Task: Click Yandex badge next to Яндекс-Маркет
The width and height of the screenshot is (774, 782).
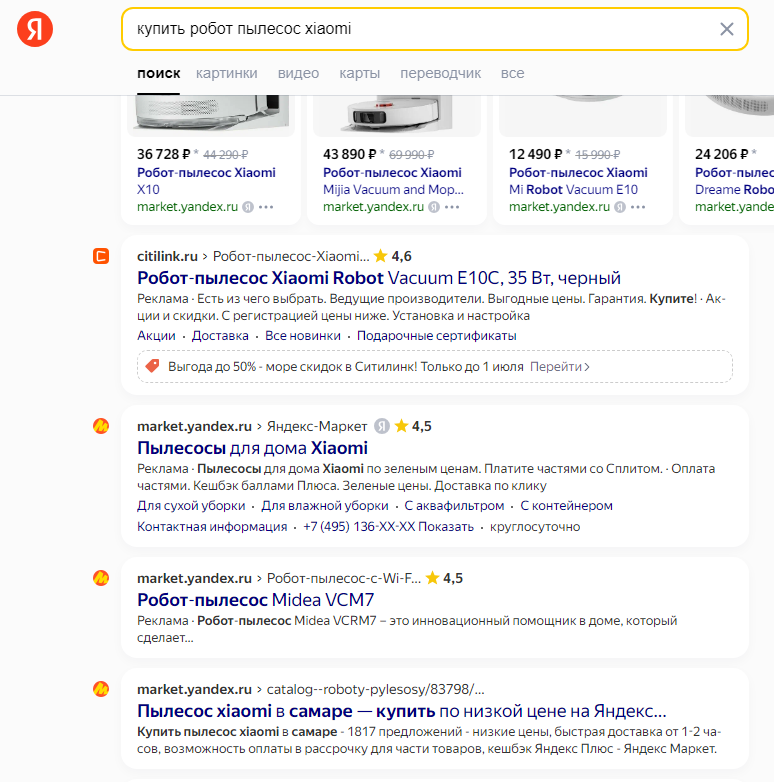Action: (x=382, y=426)
